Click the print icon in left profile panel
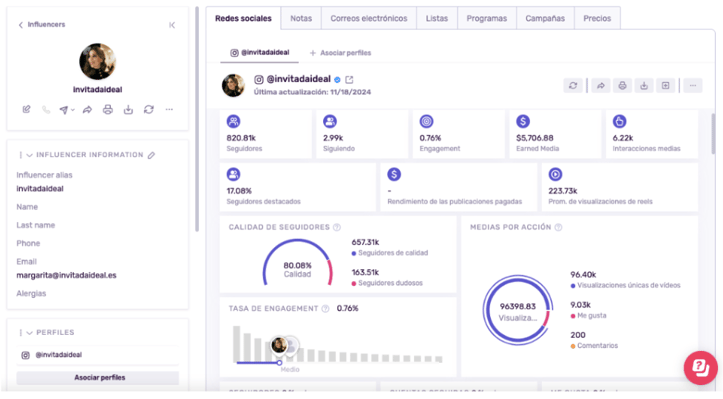 [x=107, y=109]
